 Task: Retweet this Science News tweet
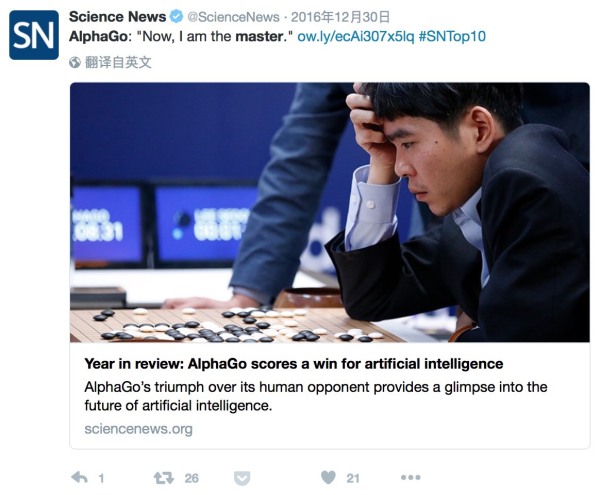(x=163, y=478)
